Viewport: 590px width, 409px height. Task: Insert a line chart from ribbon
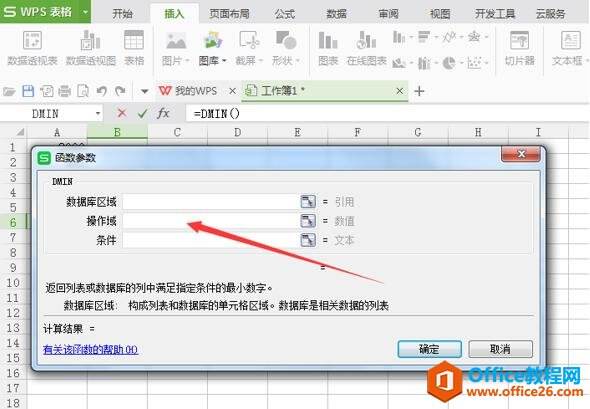point(449,37)
